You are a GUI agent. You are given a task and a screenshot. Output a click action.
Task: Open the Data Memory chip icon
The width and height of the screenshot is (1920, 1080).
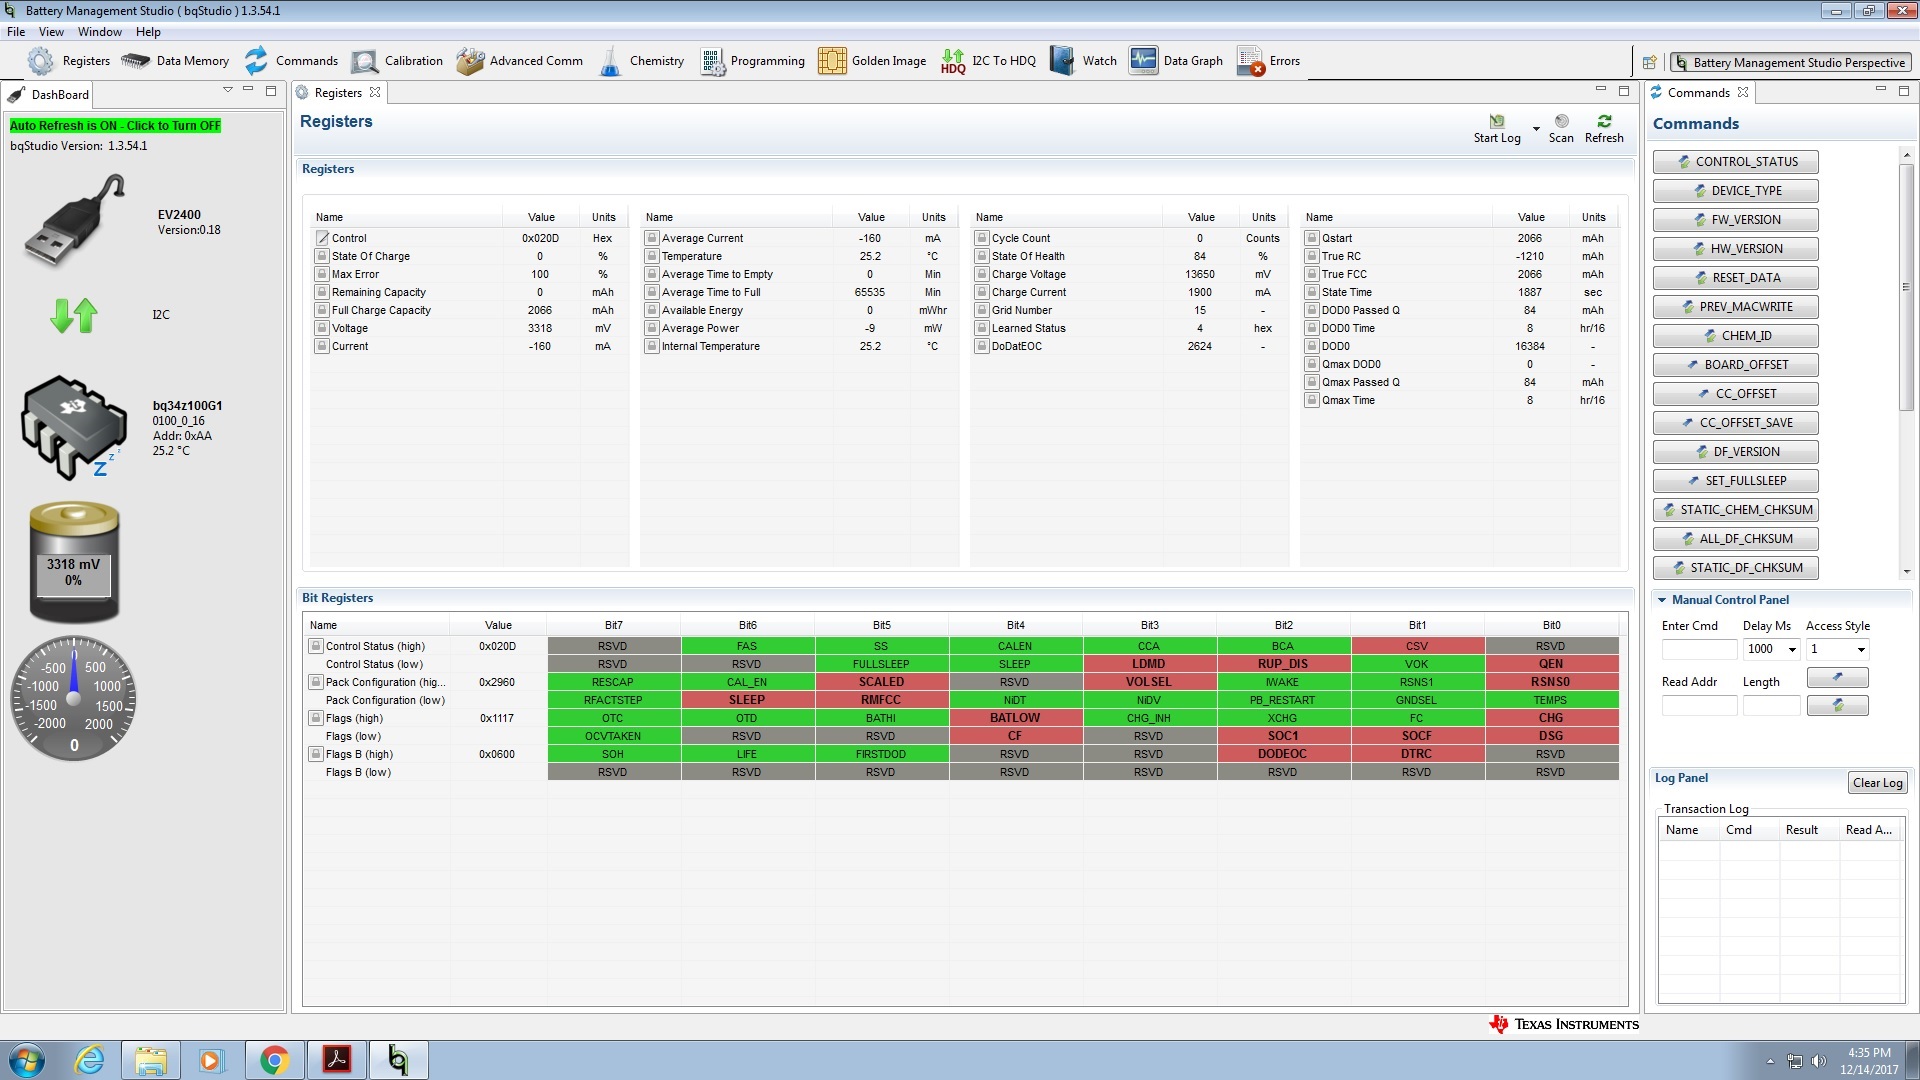(136, 61)
